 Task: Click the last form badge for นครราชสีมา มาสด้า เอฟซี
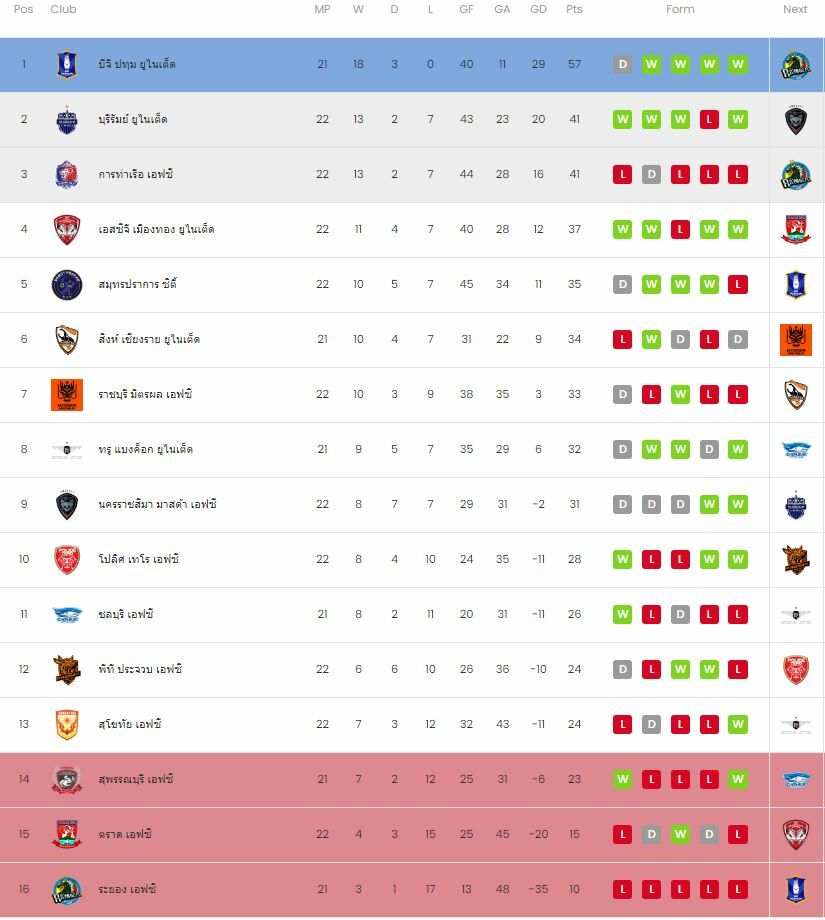738,505
